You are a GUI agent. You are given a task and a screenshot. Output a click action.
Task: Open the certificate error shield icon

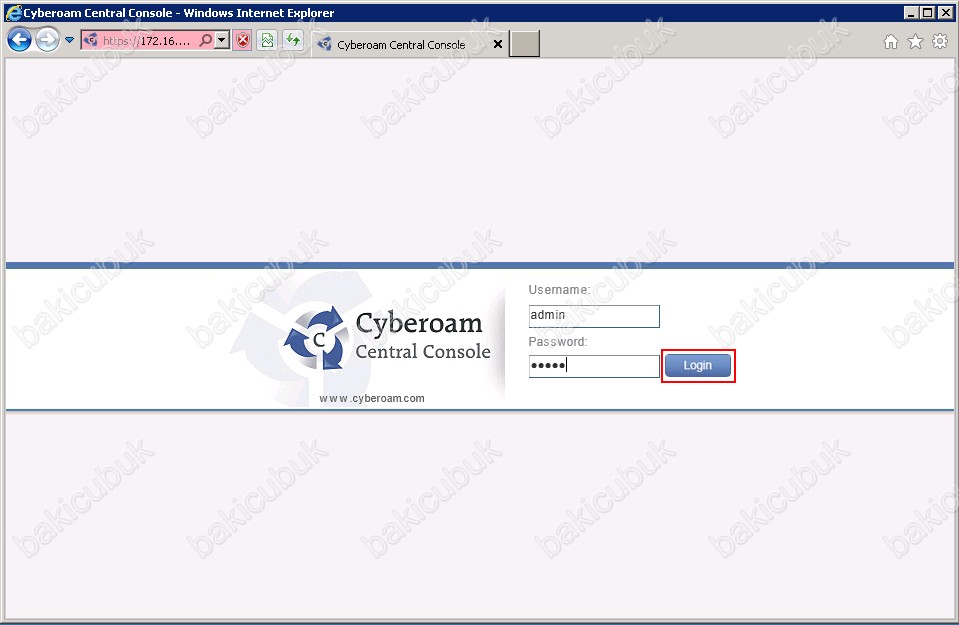pyautogui.click(x=243, y=41)
